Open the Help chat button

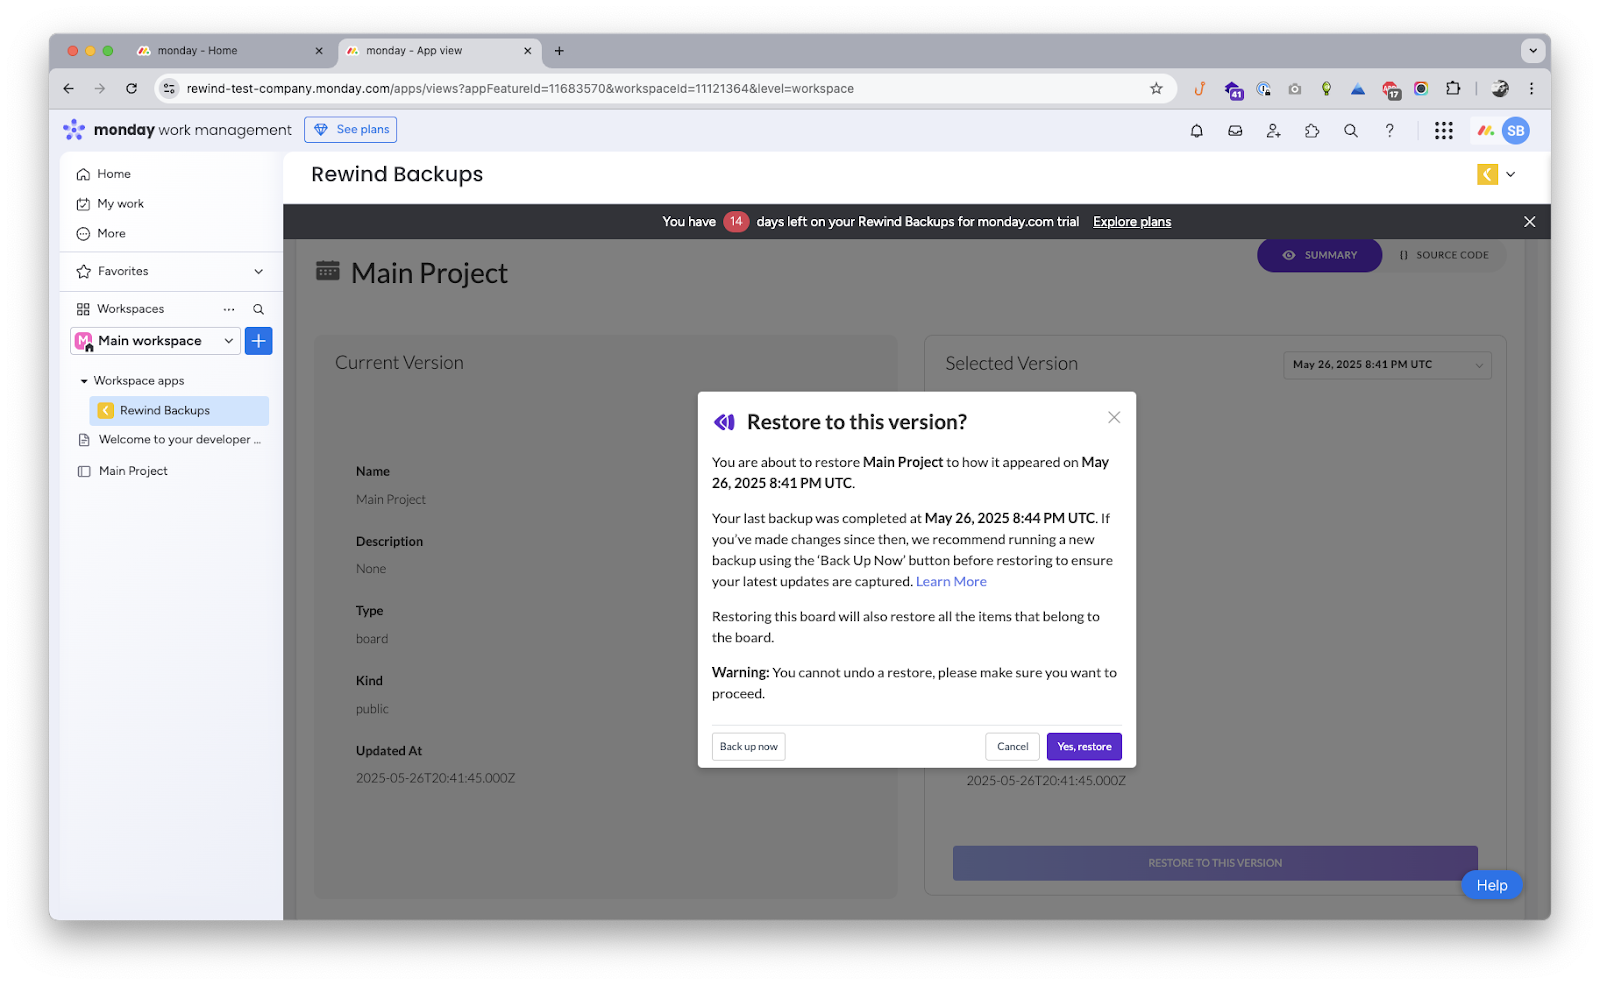[1492, 885]
